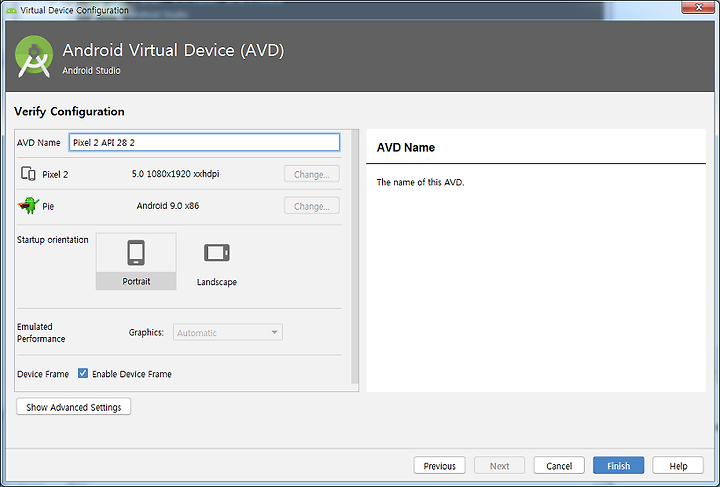Screen dimensions: 720x487
Task: Open the Graphics Automatic dropdown
Action: (x=227, y=332)
